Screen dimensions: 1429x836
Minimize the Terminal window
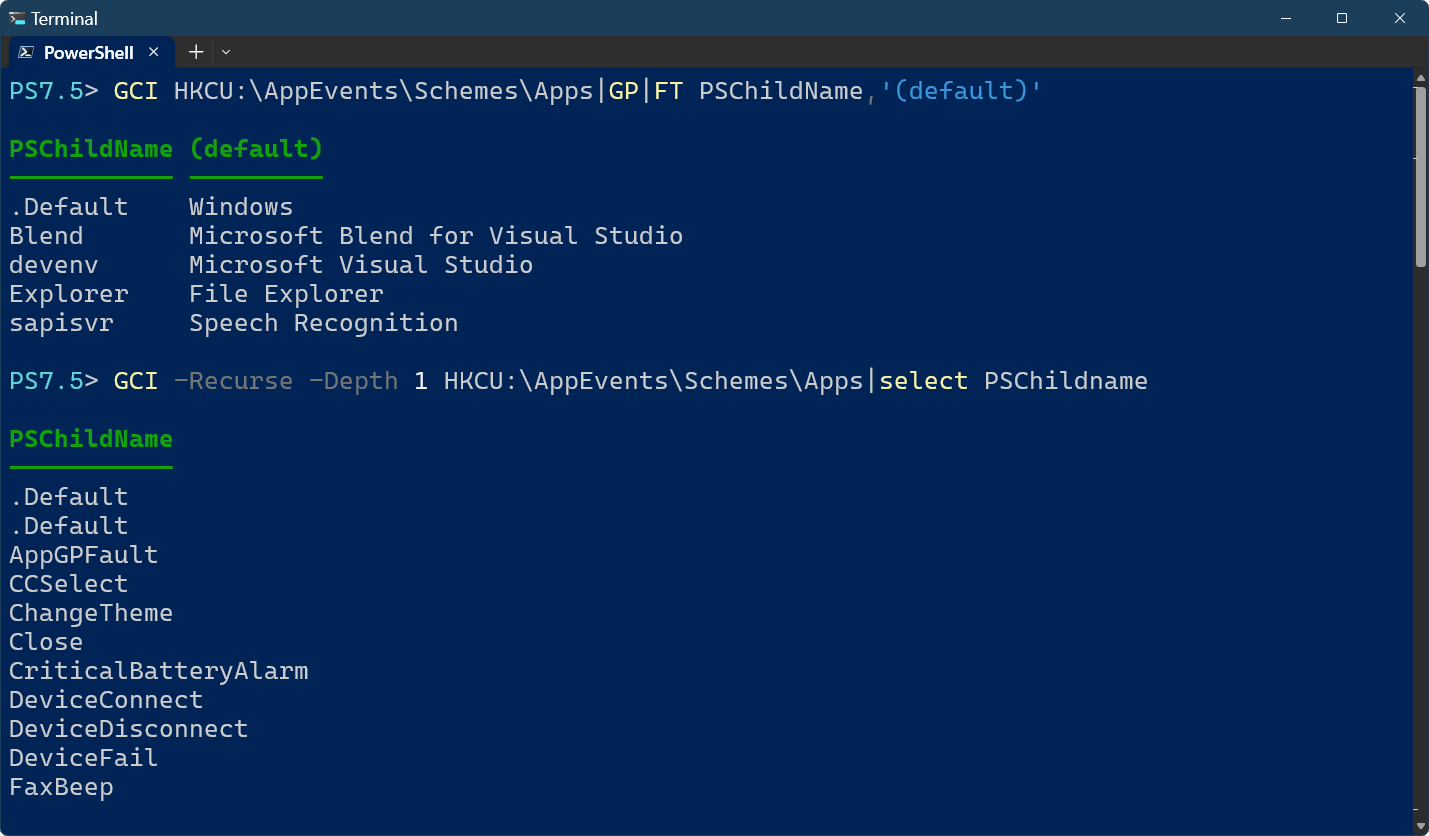[x=1285, y=18]
